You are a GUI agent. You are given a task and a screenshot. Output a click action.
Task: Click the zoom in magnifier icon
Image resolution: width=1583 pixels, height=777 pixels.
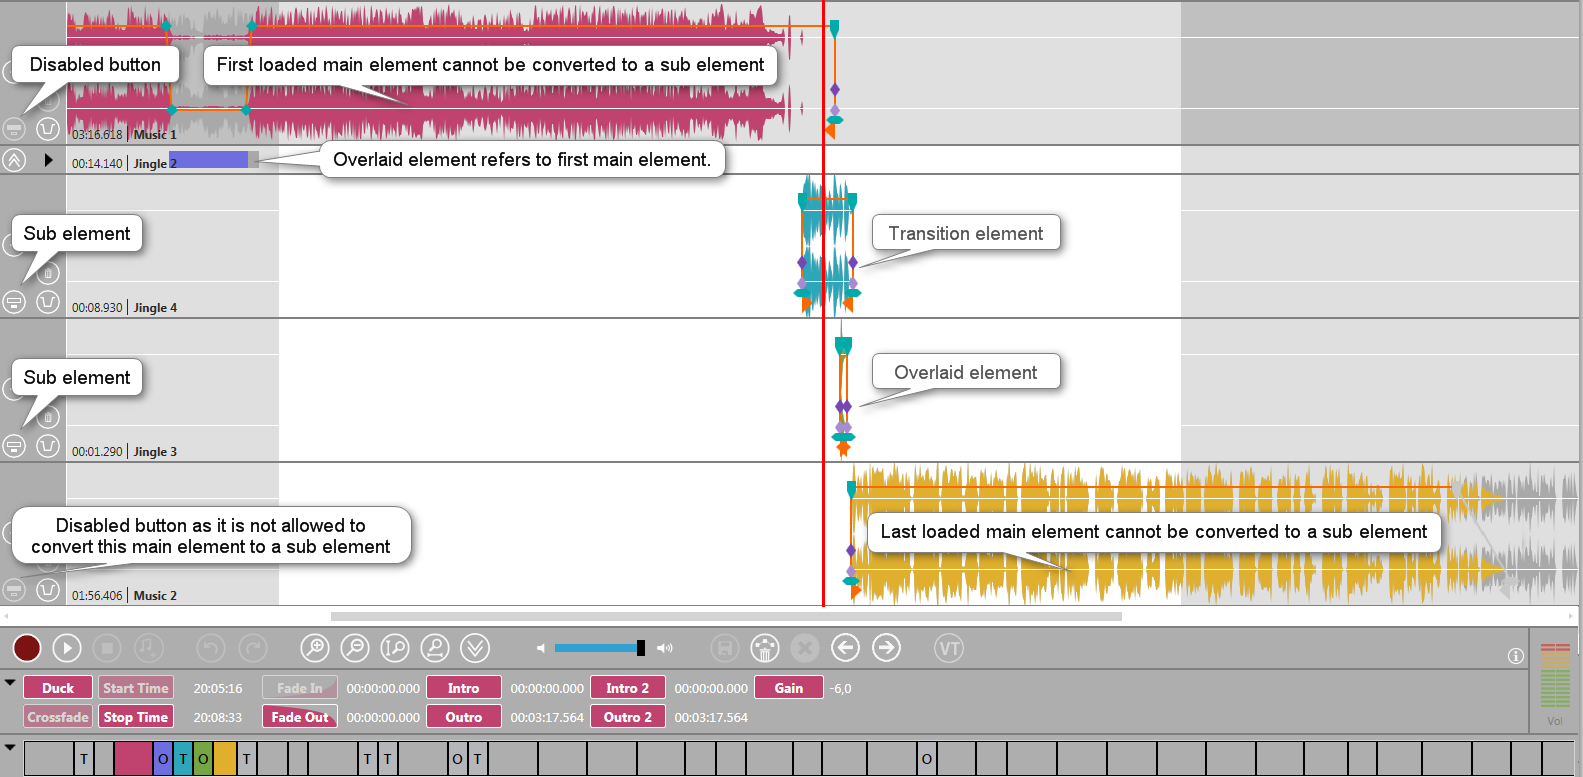pos(315,648)
